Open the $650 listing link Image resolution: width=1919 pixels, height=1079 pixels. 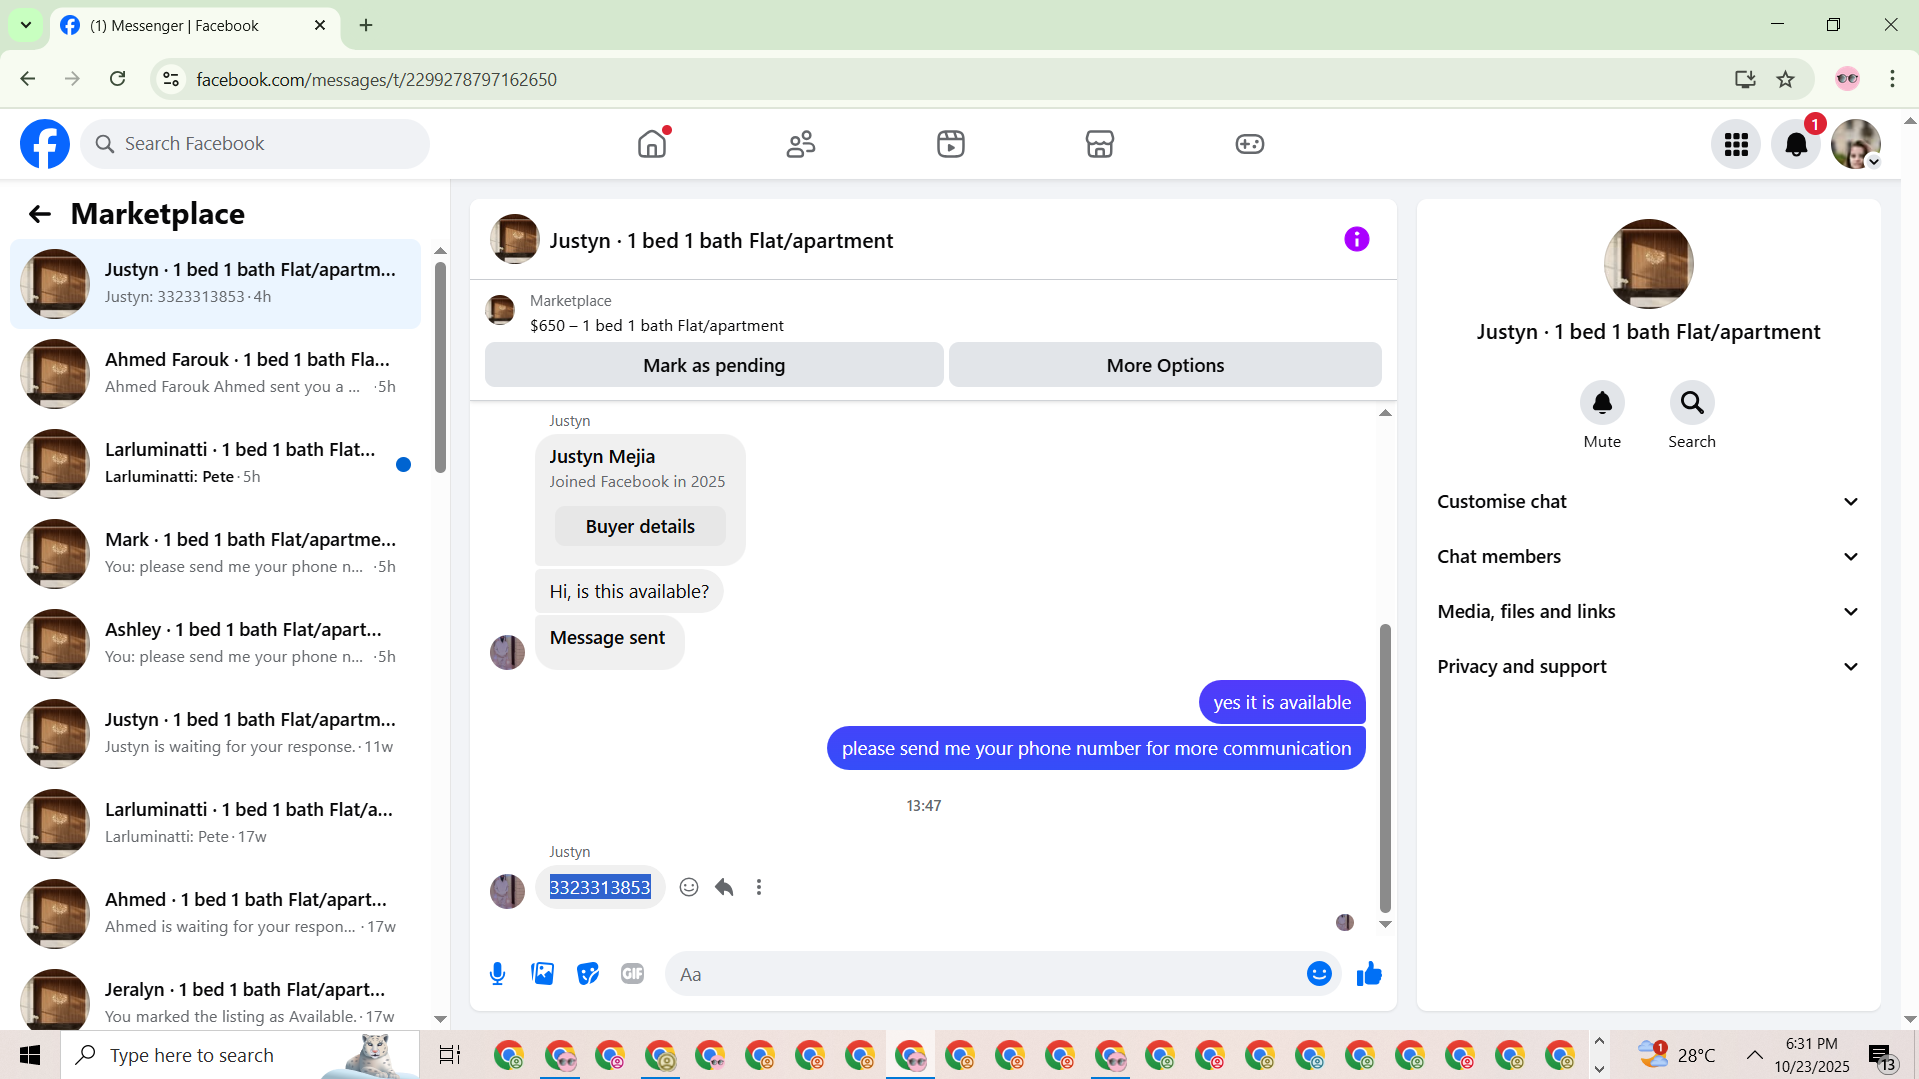tap(656, 326)
